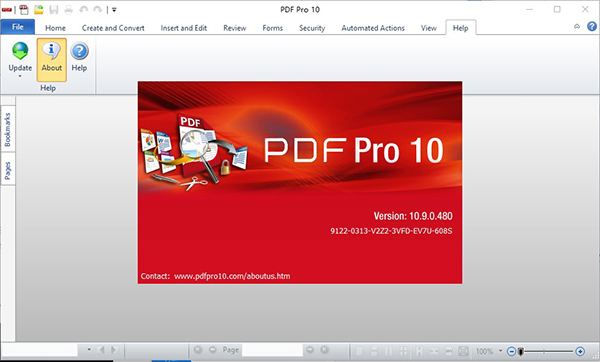600x362 pixels.
Task: Click the fit page icon beside 100%
Action: point(463,351)
